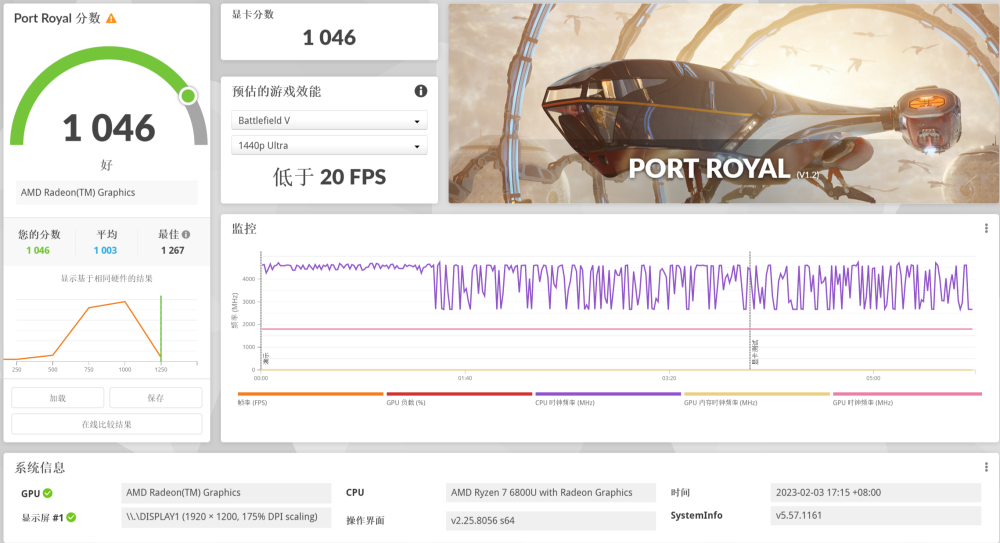Click the green checkmark next to 显示屏 #1
Viewport: 1000px width, 543px height.
point(71,517)
